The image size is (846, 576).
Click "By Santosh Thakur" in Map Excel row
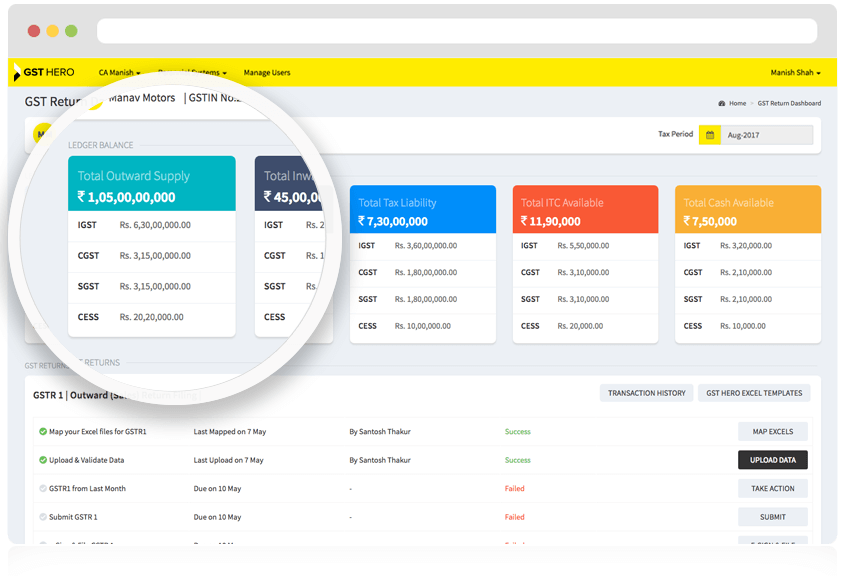pos(380,431)
